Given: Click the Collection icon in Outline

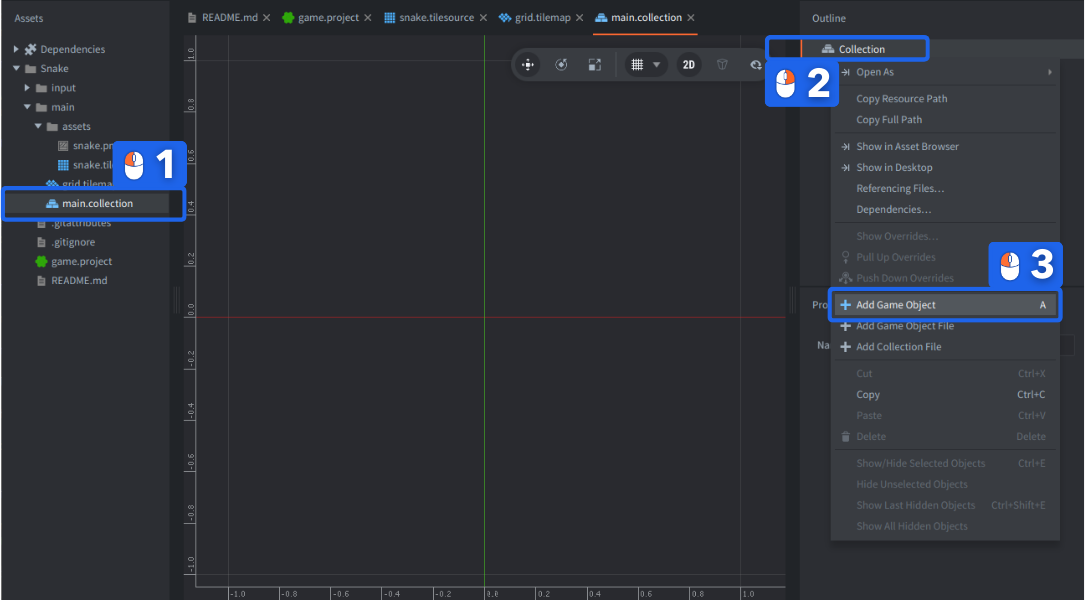Looking at the screenshot, I should [x=827, y=49].
